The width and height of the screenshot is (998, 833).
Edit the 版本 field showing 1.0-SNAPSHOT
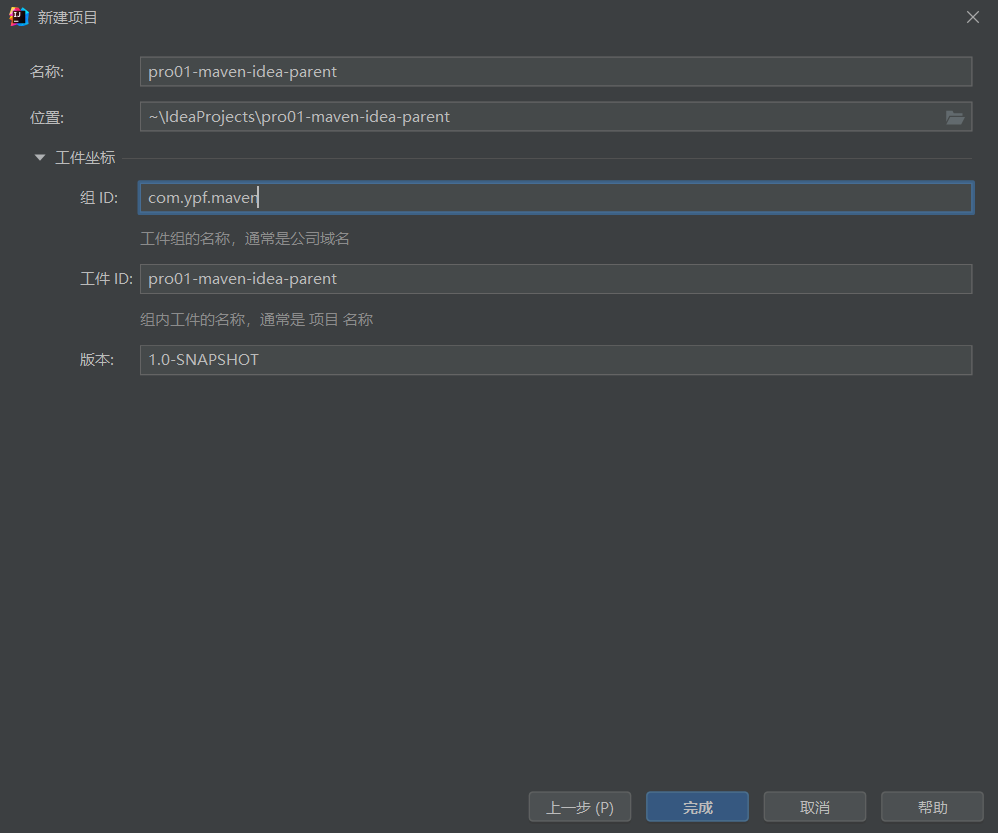[x=555, y=360]
